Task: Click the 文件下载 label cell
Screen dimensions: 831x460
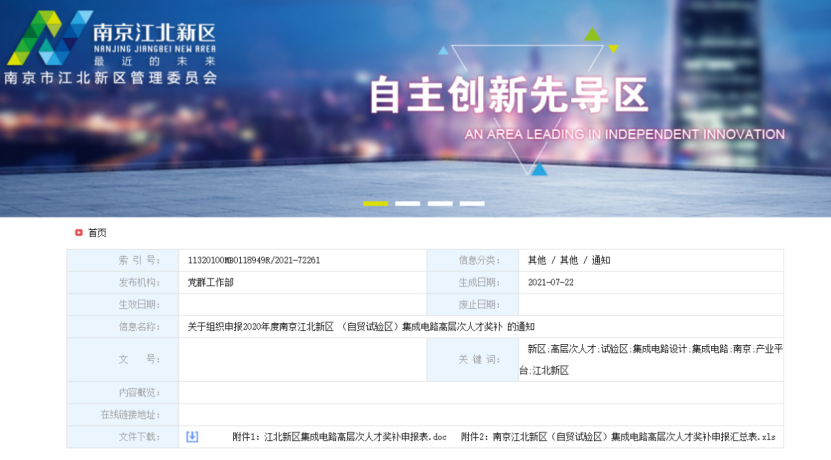Action: coord(123,437)
